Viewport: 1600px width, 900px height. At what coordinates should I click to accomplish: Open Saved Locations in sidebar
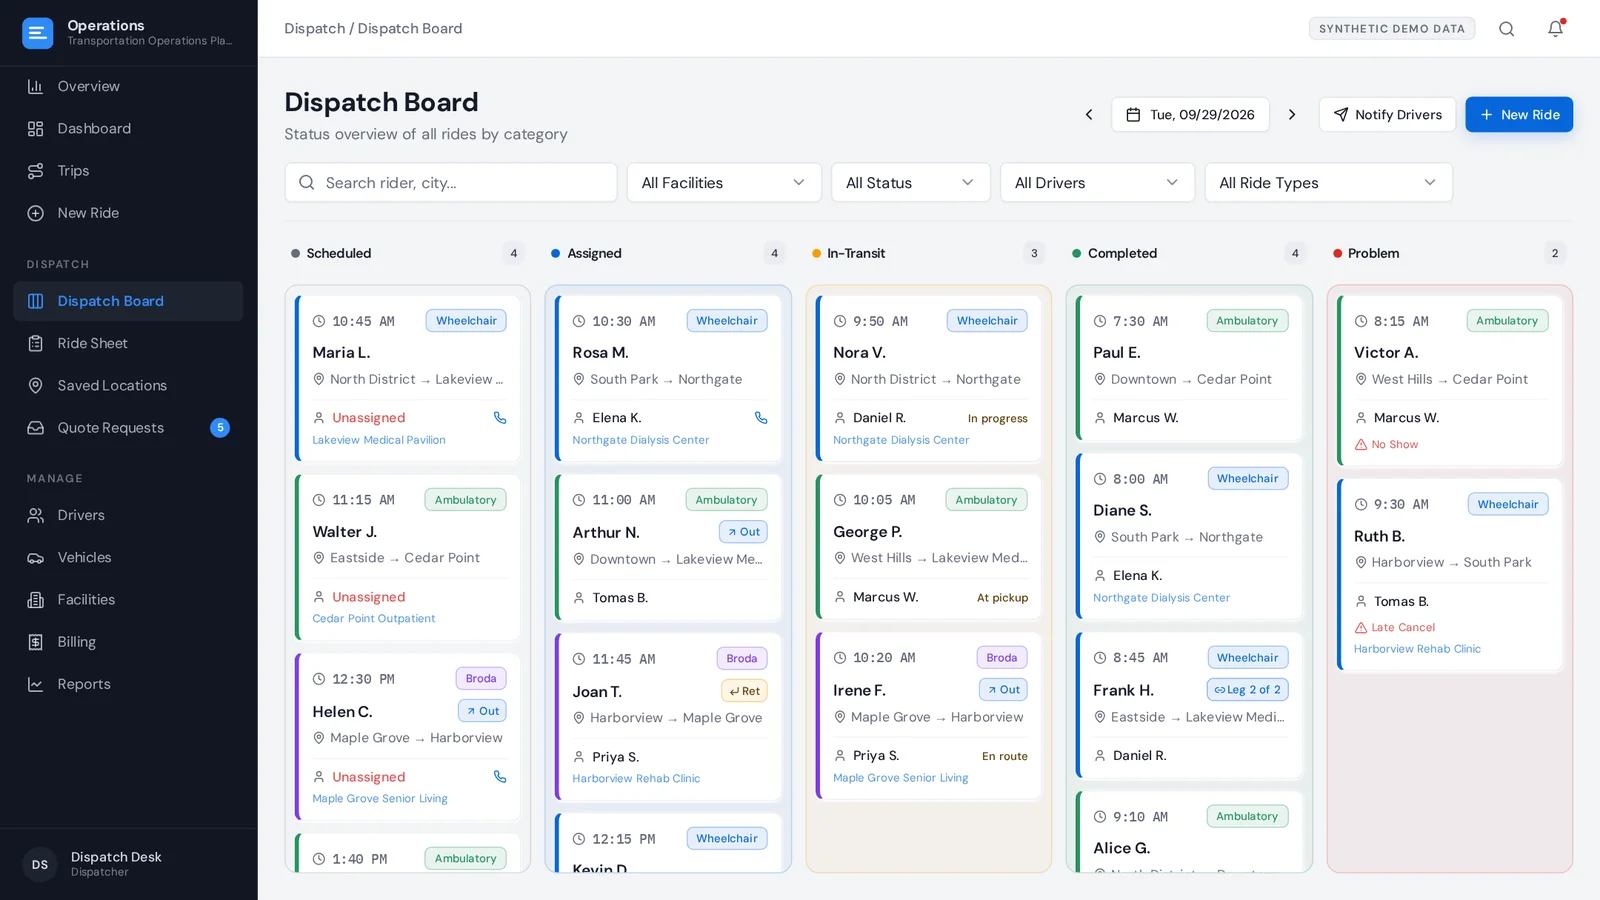[x=128, y=386]
